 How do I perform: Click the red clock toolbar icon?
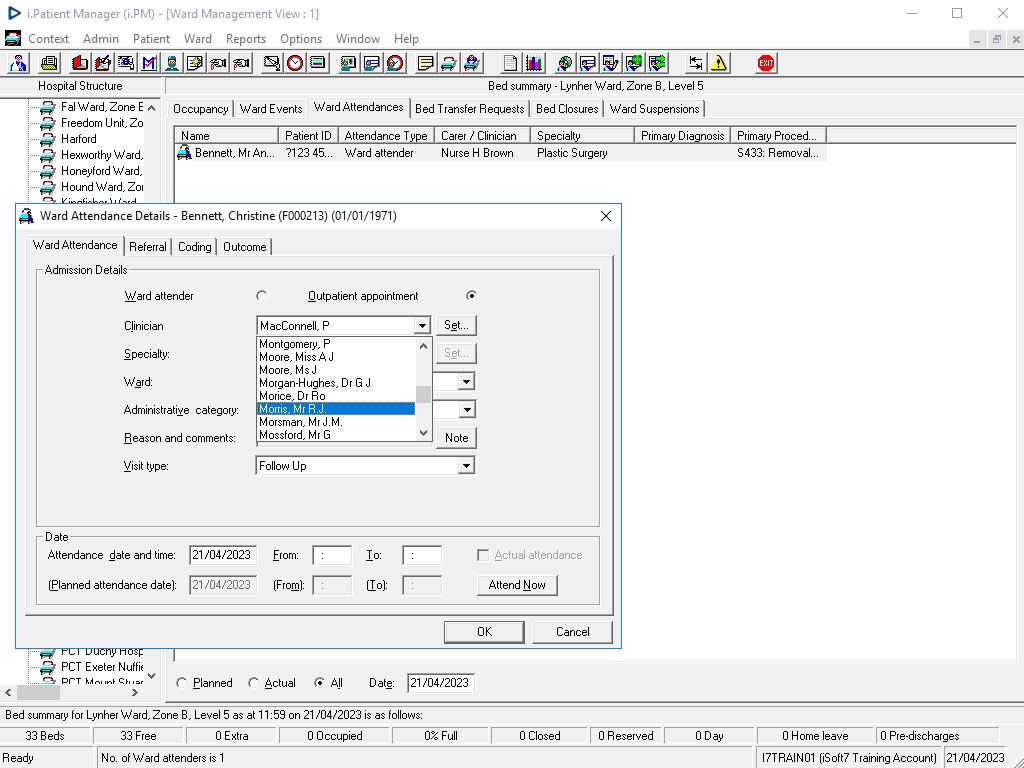tap(295, 63)
